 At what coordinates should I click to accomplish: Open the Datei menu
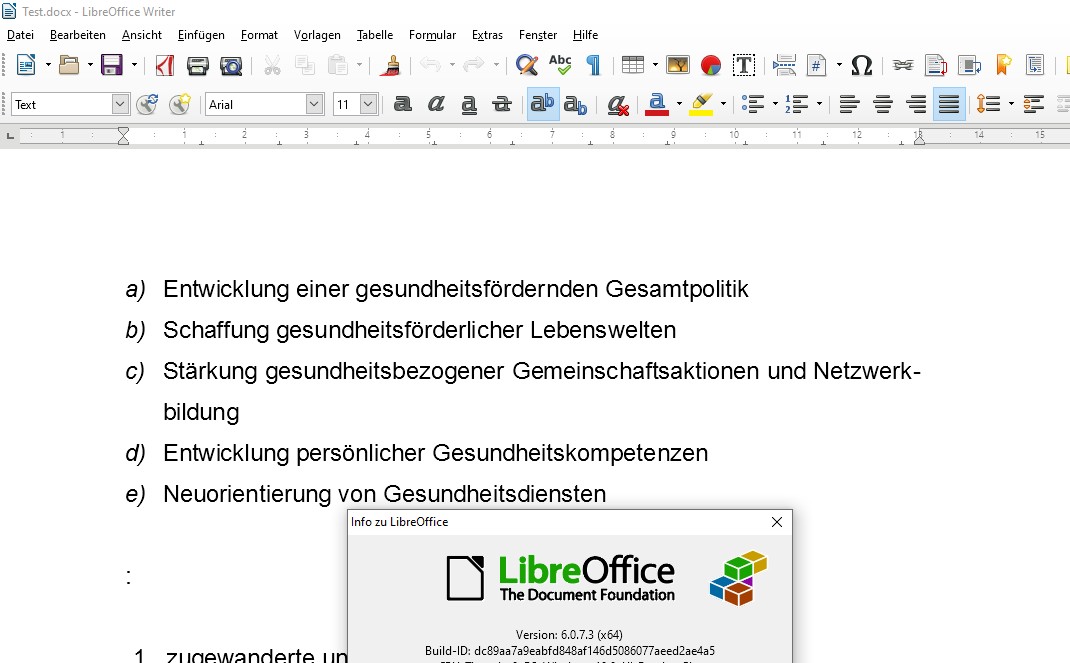[x=20, y=35]
